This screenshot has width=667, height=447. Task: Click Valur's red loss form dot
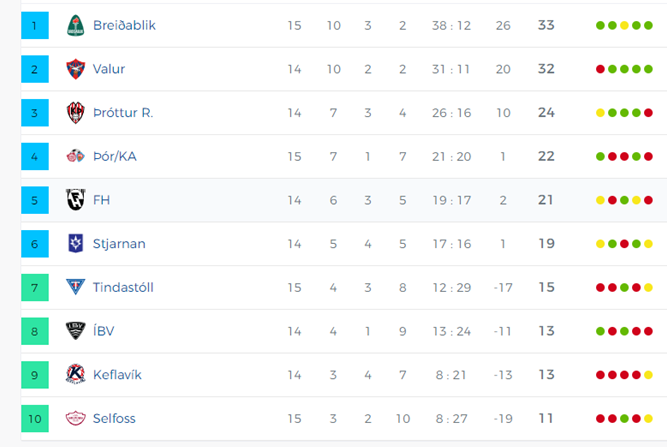coord(600,69)
